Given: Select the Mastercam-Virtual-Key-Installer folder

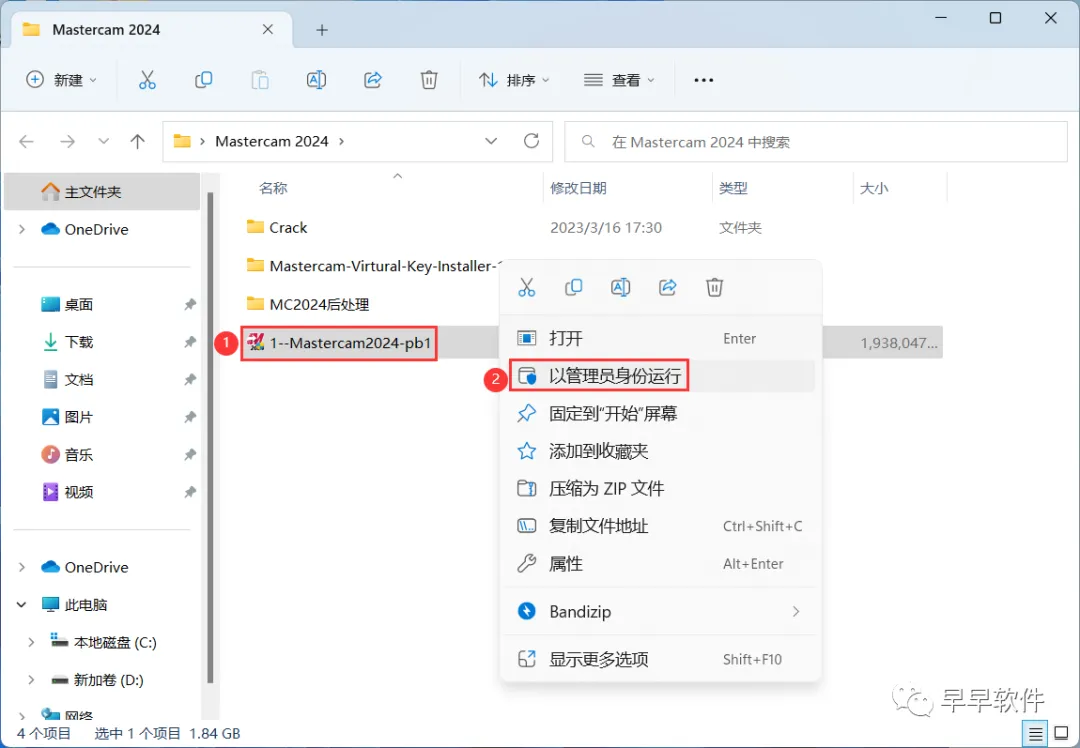Looking at the screenshot, I should point(375,266).
